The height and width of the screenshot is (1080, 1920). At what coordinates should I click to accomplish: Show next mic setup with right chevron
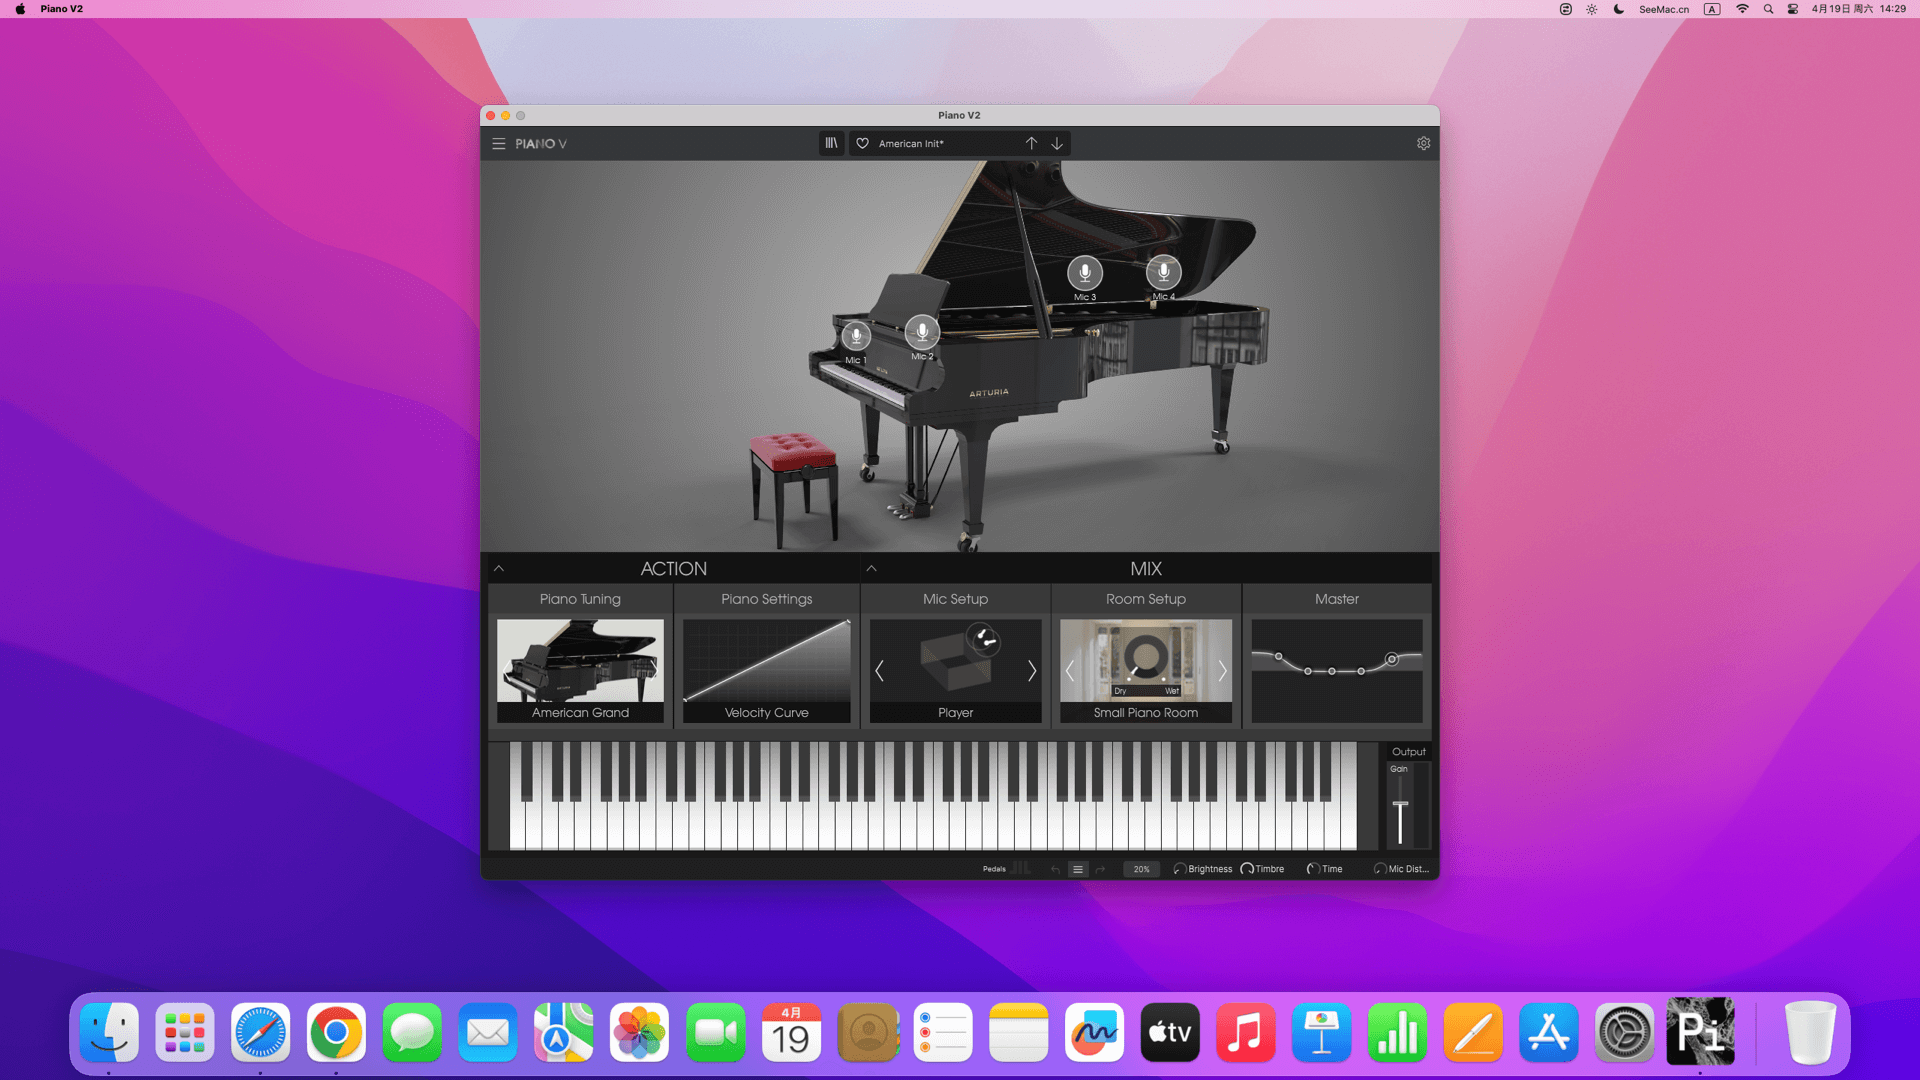click(1032, 671)
